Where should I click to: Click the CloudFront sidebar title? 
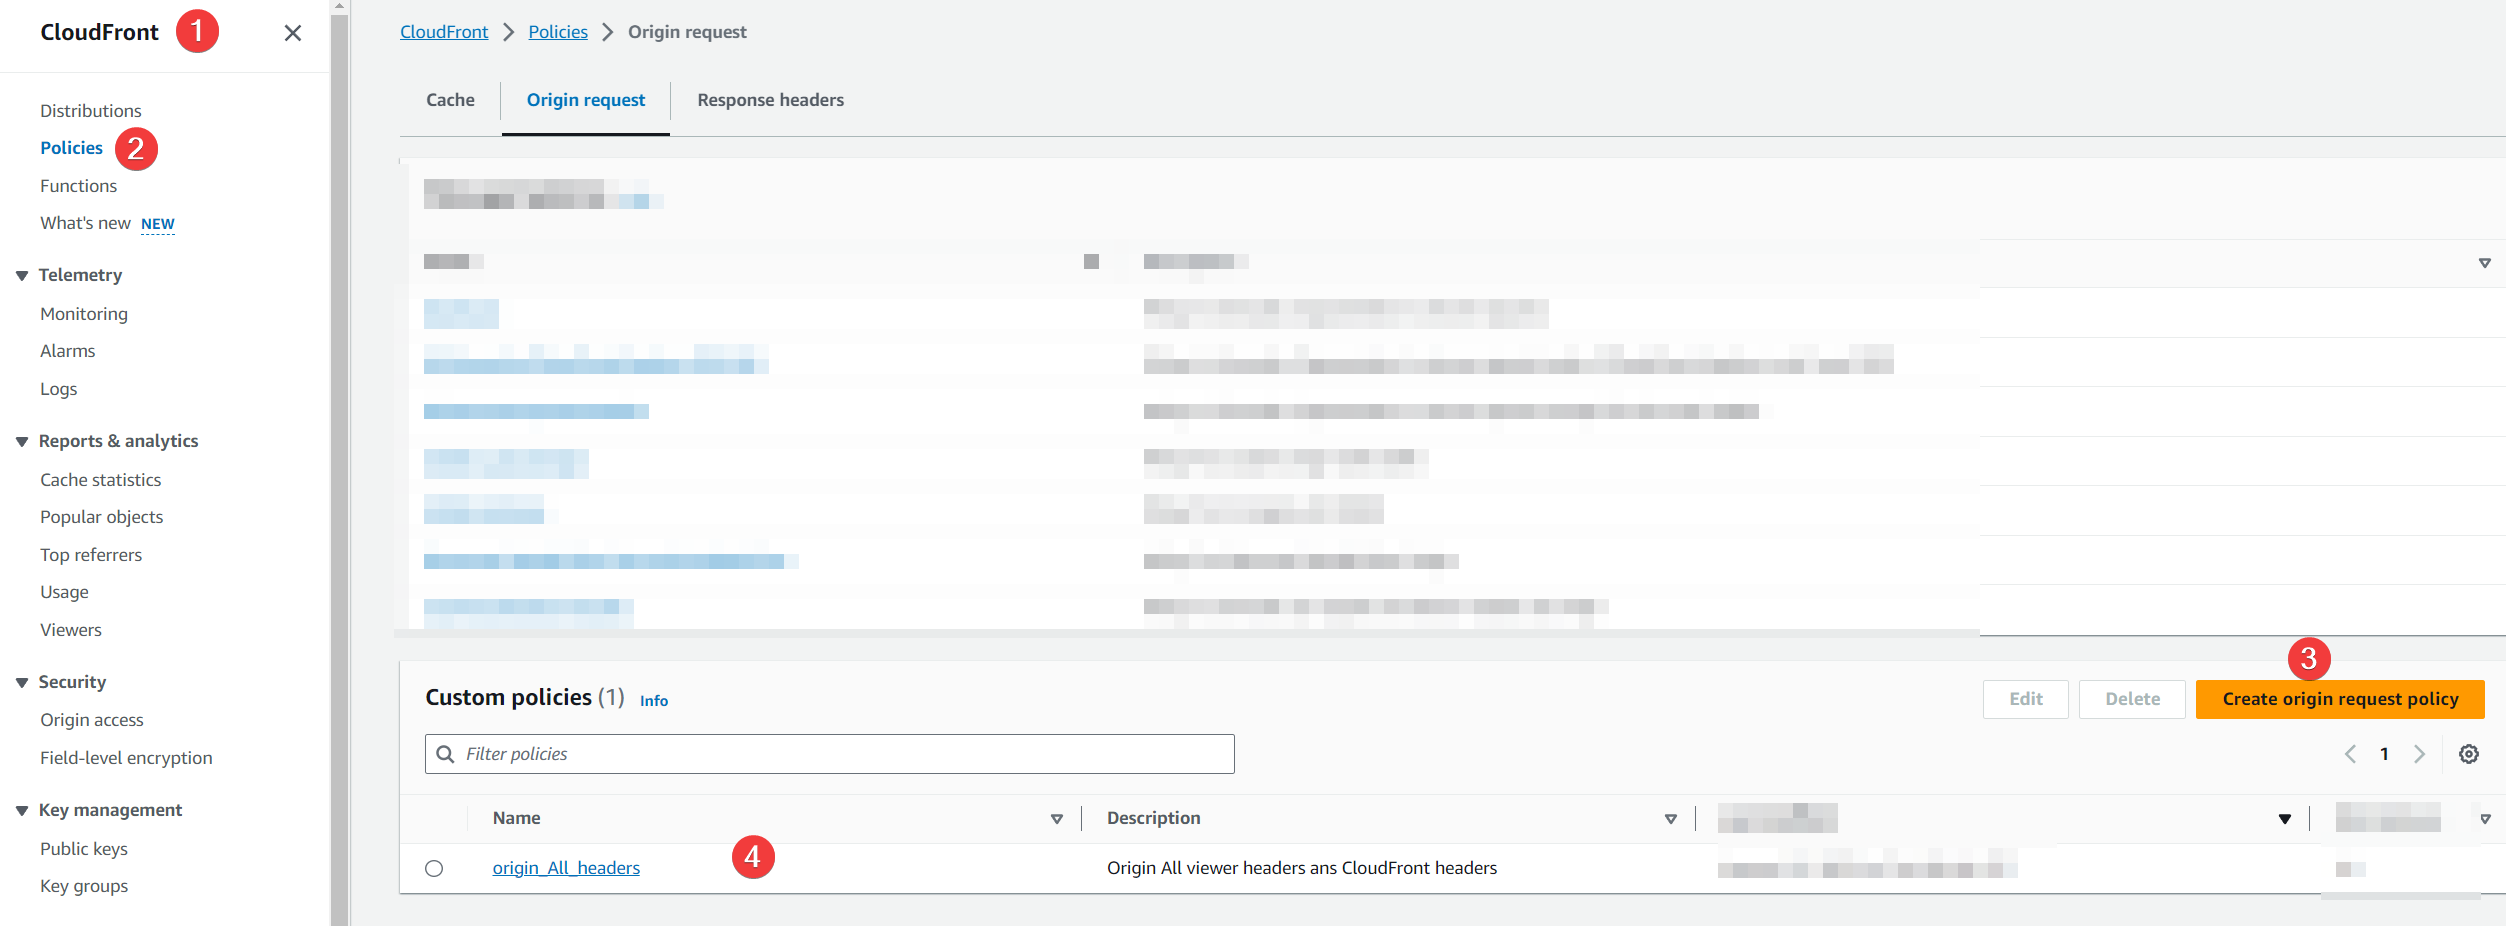point(99,32)
